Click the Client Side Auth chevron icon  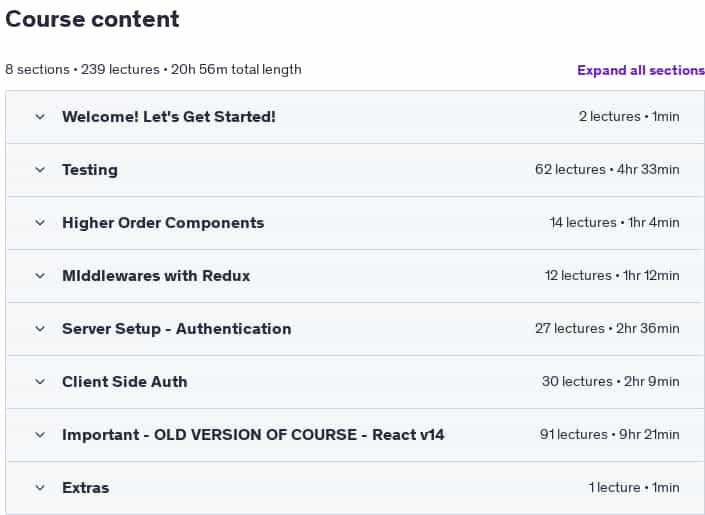point(40,382)
